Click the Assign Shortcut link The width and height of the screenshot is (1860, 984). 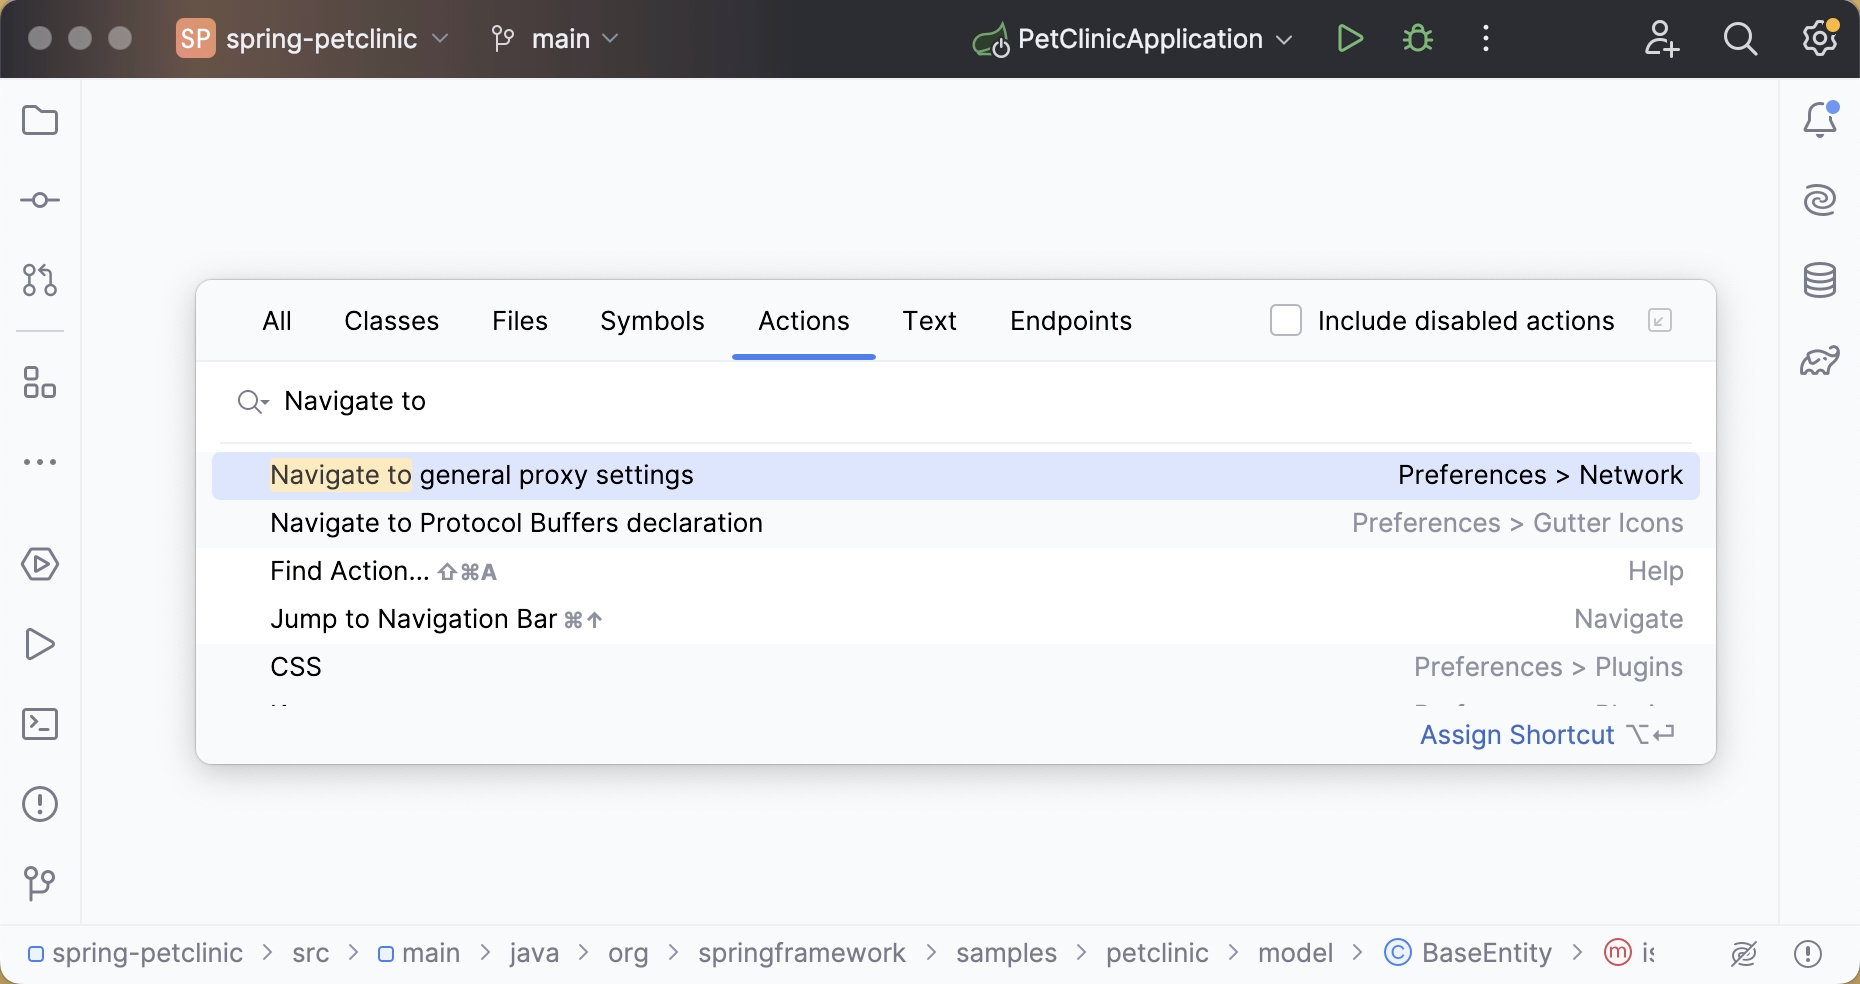pyautogui.click(x=1516, y=734)
